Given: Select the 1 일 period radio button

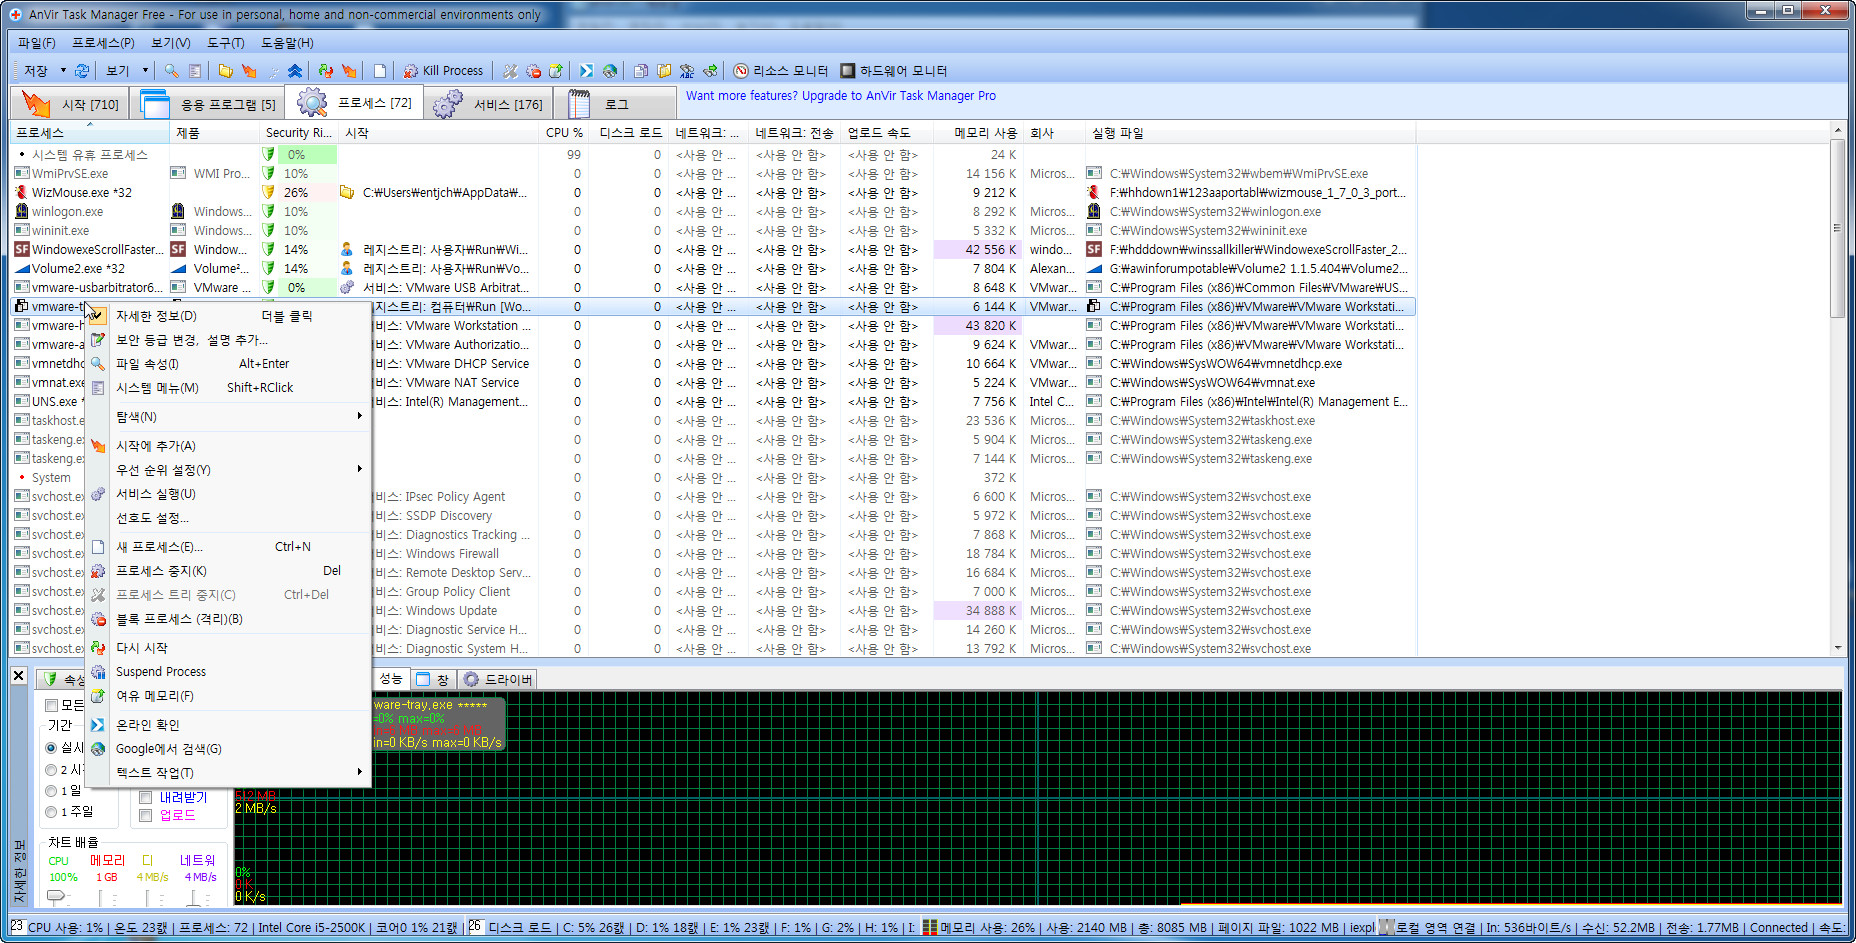Looking at the screenshot, I should pos(51,791).
